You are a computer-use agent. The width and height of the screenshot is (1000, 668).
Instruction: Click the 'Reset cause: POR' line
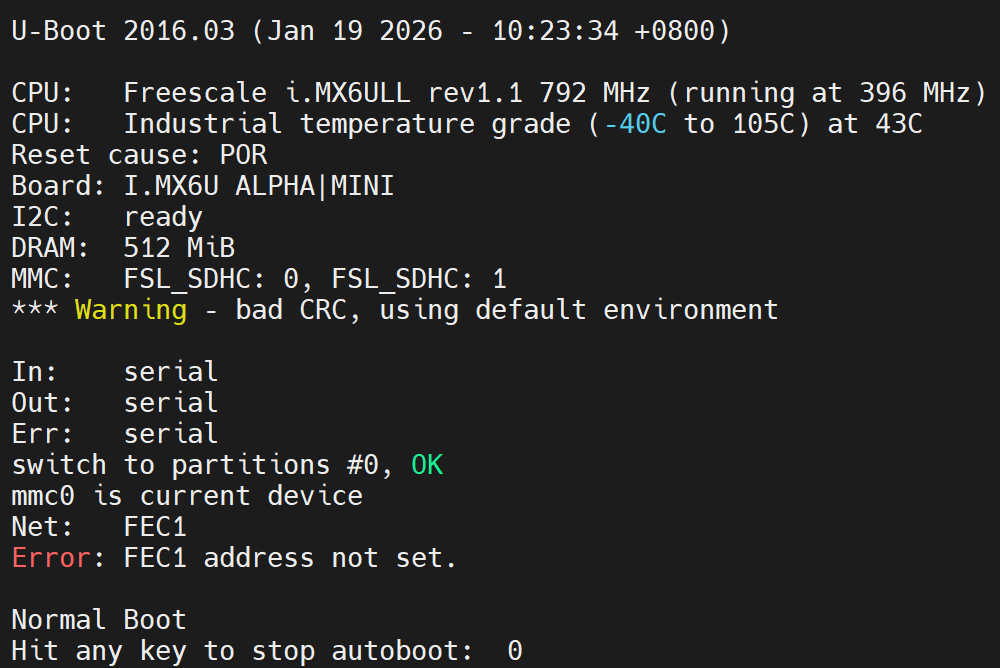(x=139, y=155)
